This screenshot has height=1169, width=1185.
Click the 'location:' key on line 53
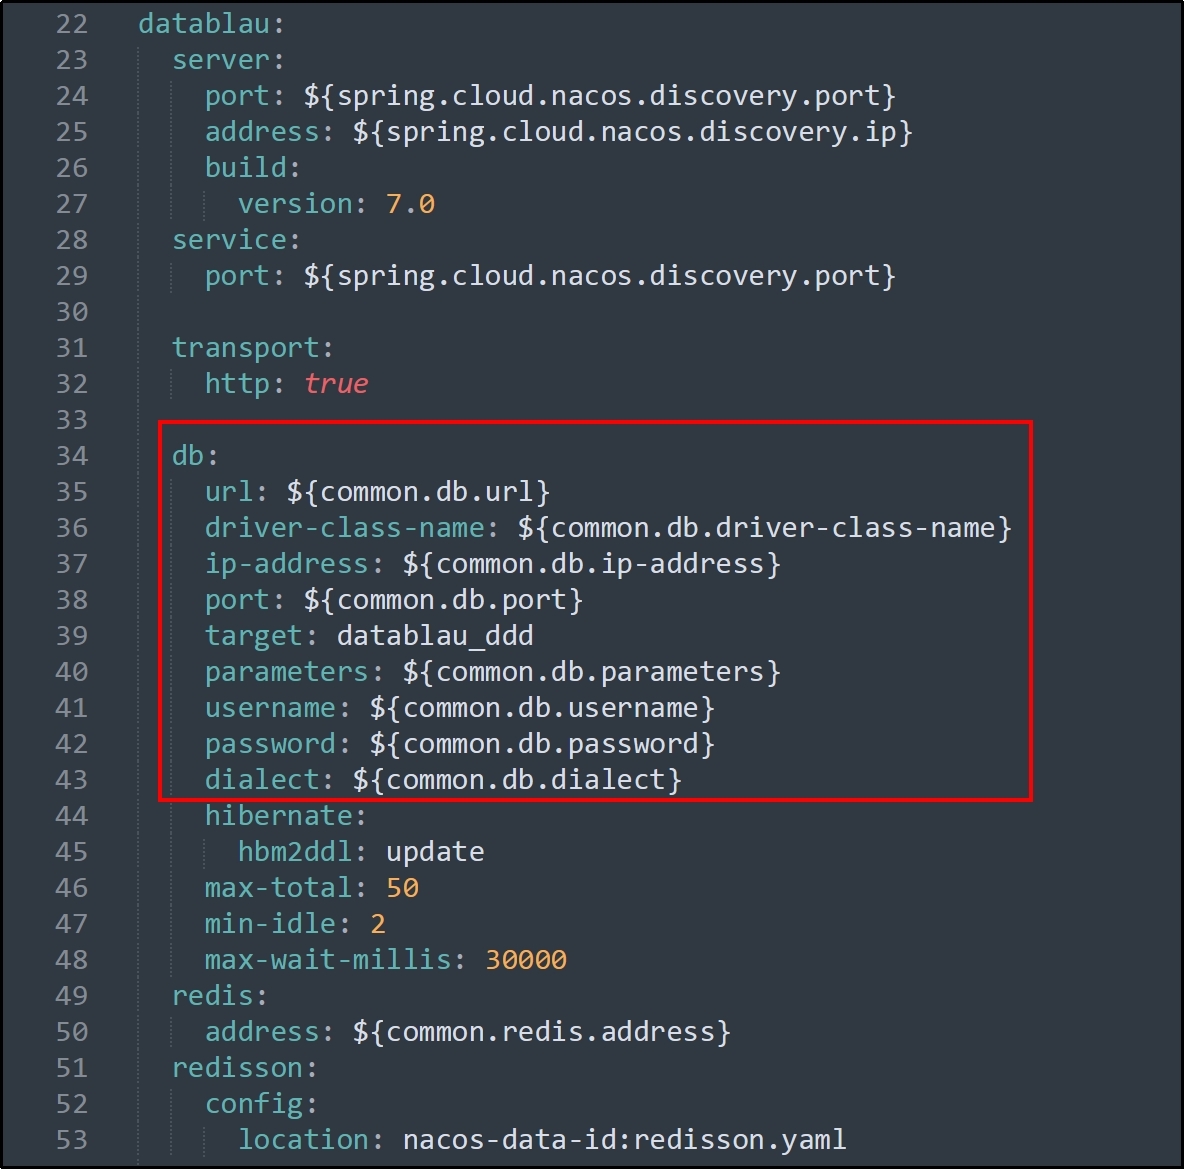[311, 1140]
